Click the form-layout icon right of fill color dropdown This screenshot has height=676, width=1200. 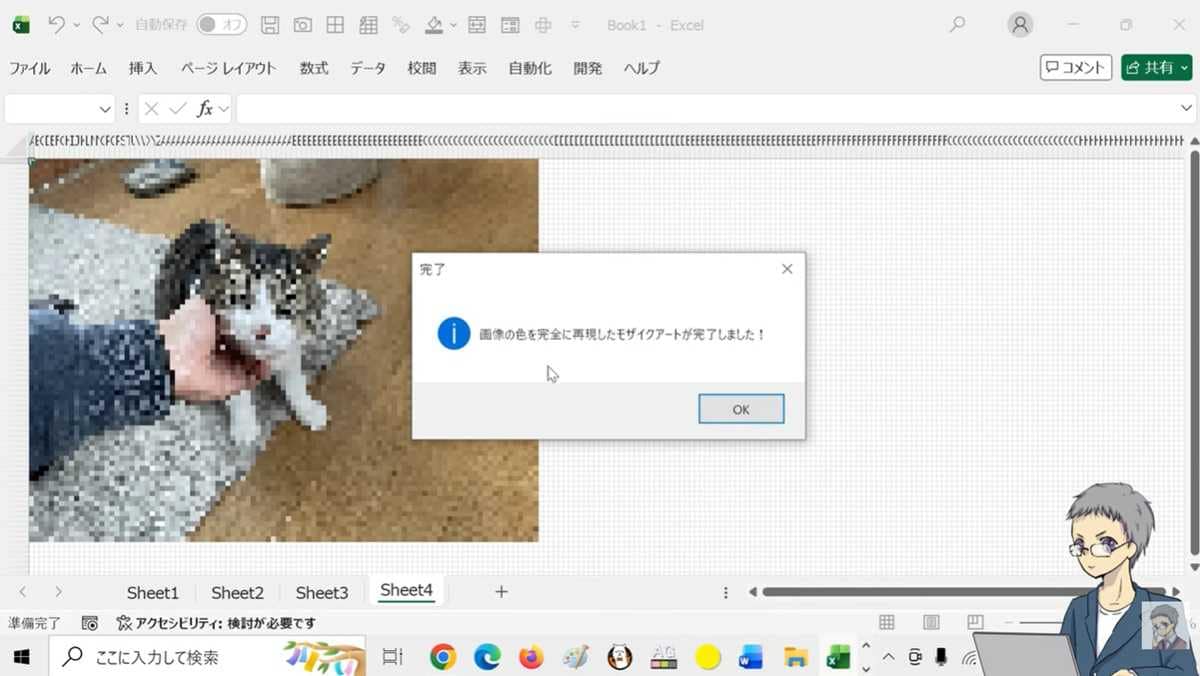coord(477,25)
